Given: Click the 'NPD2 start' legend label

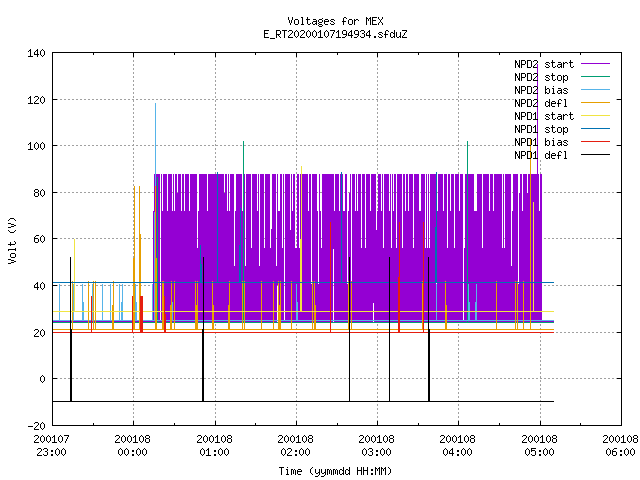Looking at the screenshot, I should [x=544, y=64].
